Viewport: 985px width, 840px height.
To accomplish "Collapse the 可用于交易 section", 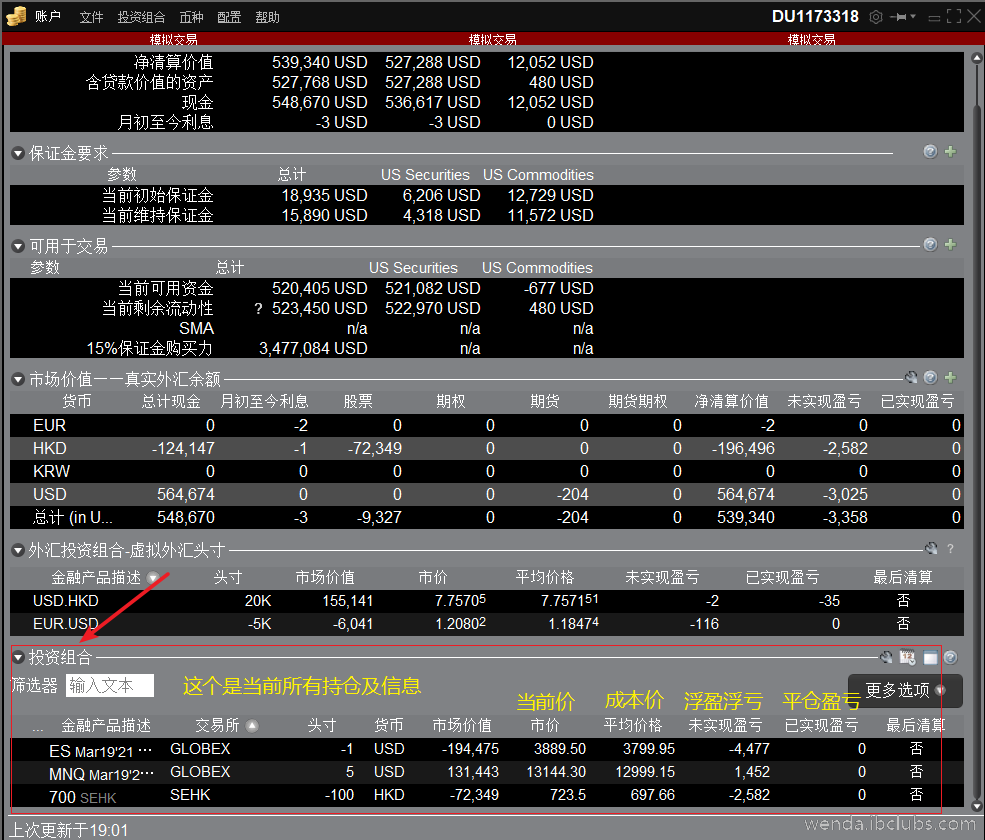I will click(x=18, y=246).
